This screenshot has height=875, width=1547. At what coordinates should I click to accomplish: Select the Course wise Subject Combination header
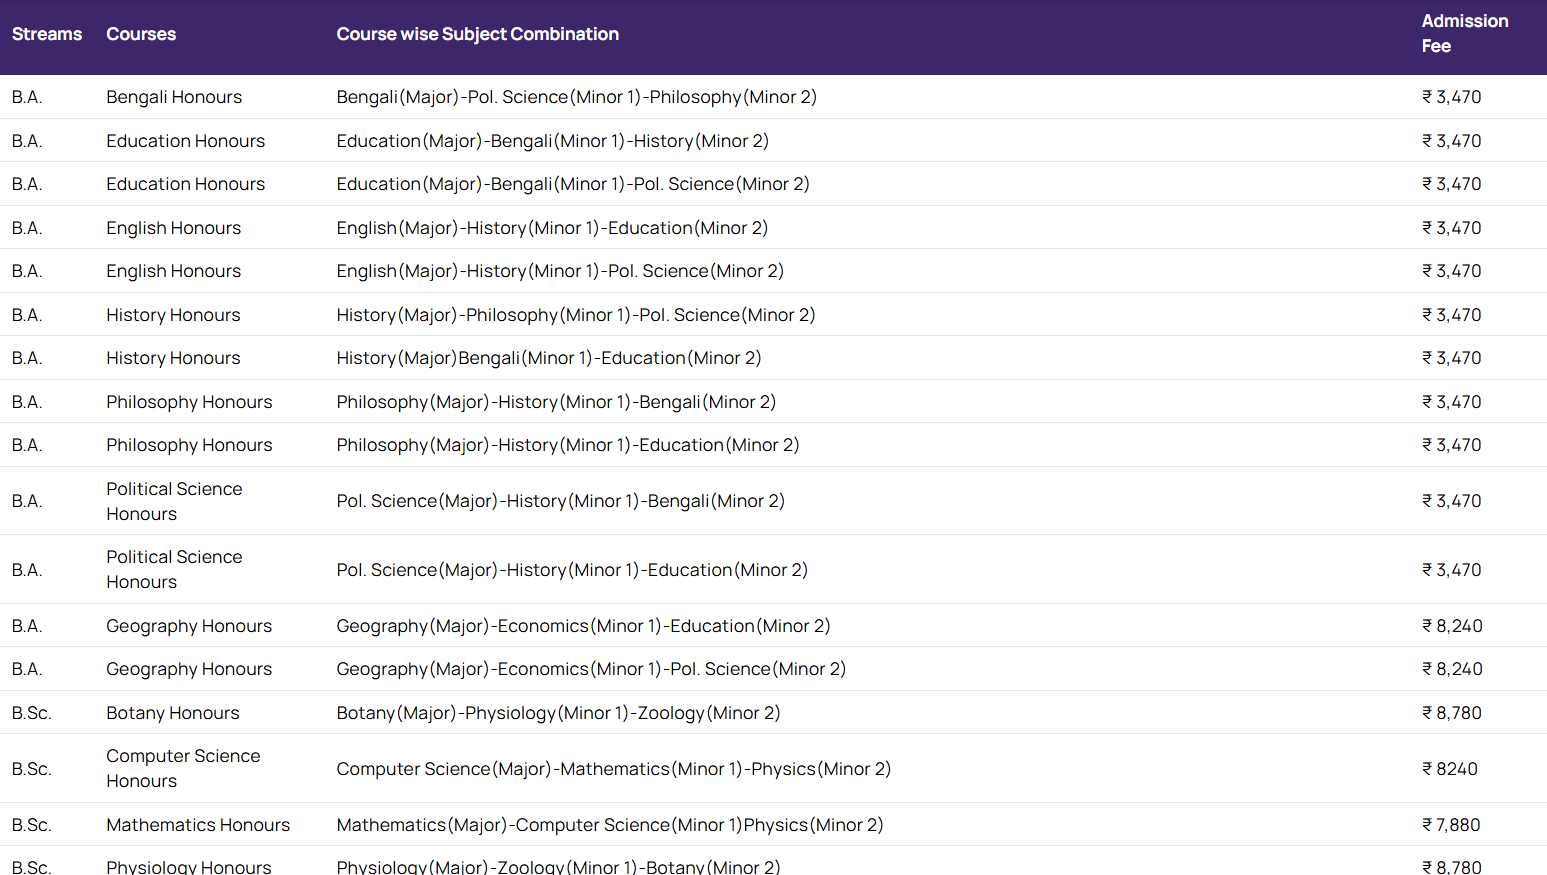[477, 34]
